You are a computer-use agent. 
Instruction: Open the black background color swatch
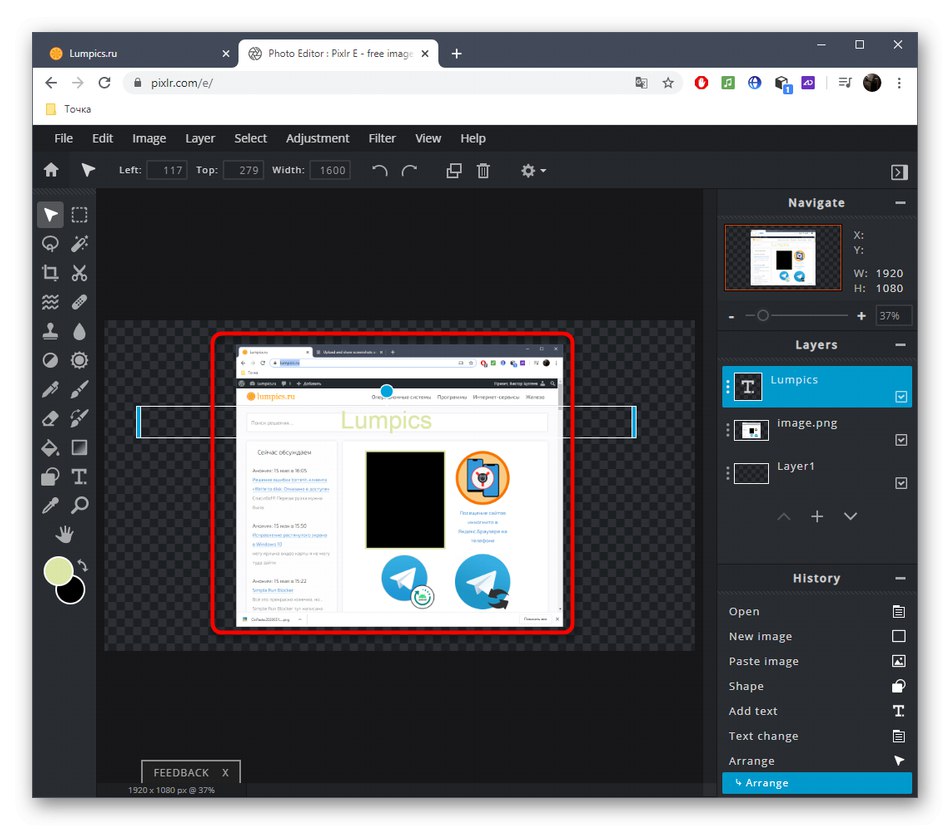point(73,592)
